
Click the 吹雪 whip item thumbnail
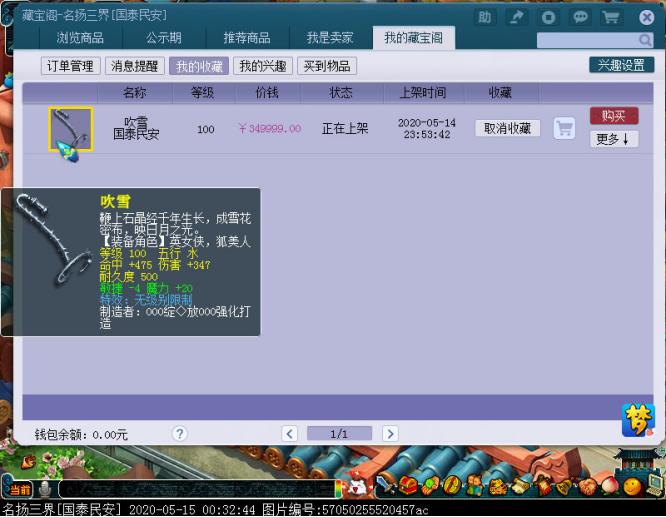pos(71,130)
